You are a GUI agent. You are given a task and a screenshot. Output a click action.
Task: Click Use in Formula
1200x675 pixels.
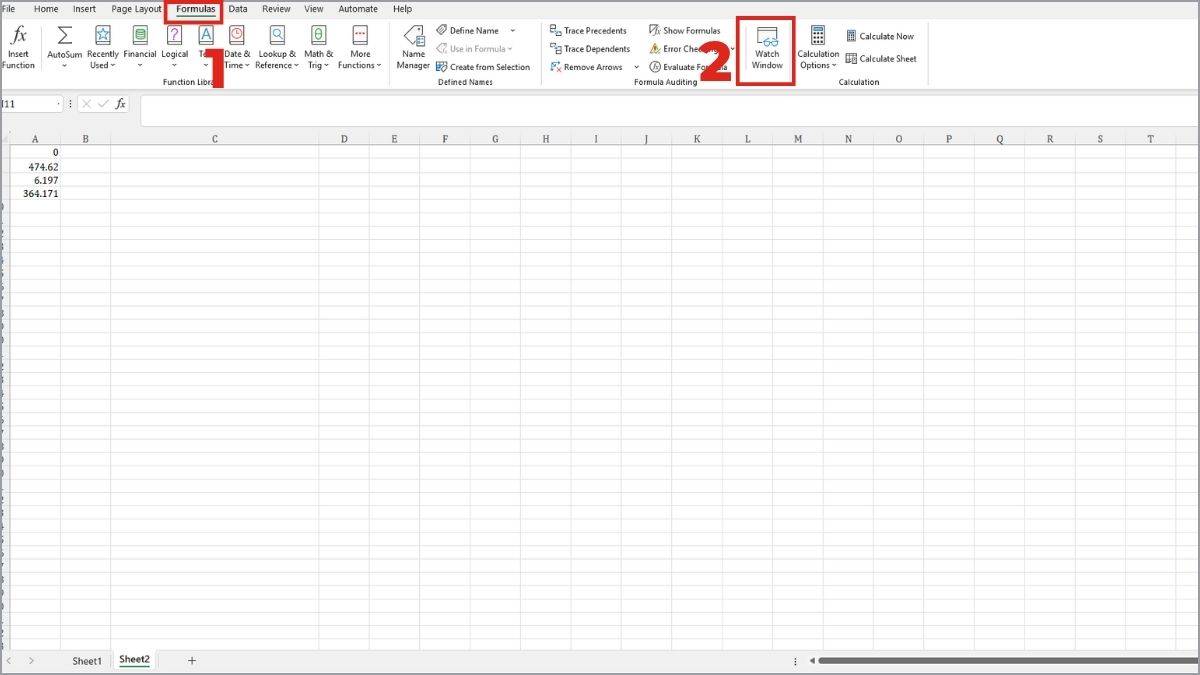click(474, 49)
